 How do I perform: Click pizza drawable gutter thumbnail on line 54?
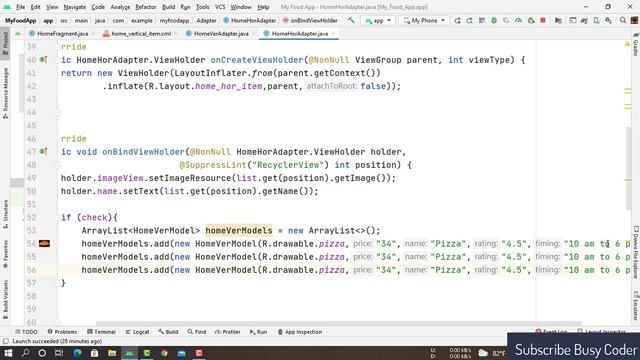(44, 244)
